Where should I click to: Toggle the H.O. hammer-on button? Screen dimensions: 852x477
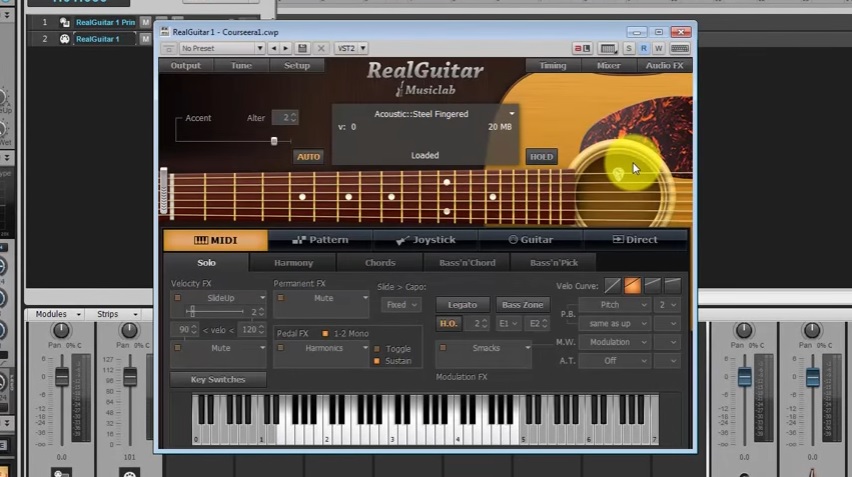click(x=448, y=323)
